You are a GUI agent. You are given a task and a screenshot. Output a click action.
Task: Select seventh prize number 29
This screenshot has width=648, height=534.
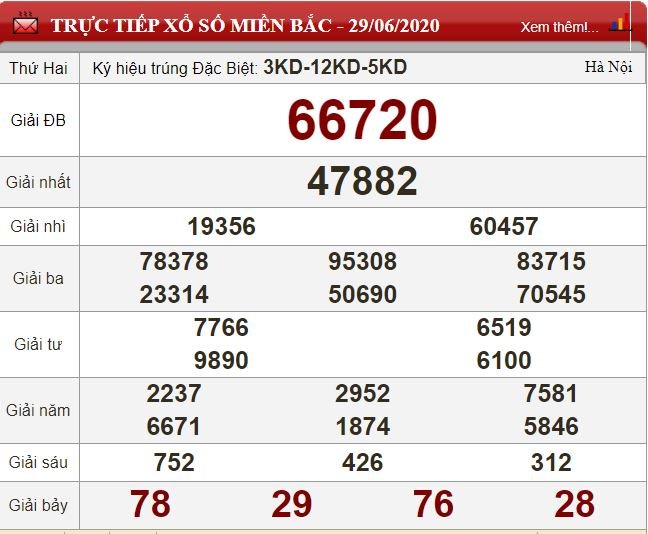pos(292,504)
